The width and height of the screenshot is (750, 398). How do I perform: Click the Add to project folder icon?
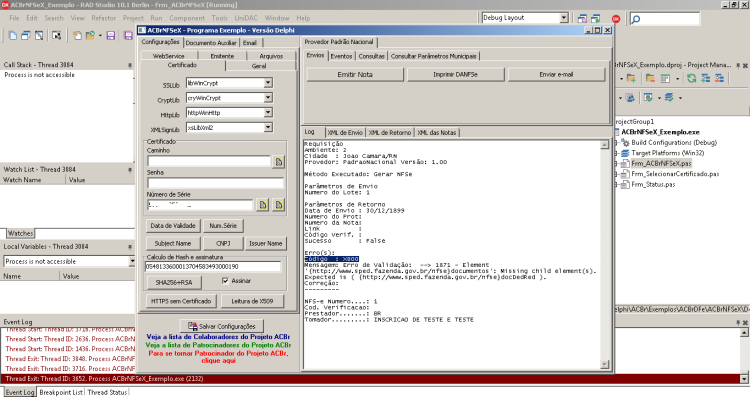click(631, 78)
